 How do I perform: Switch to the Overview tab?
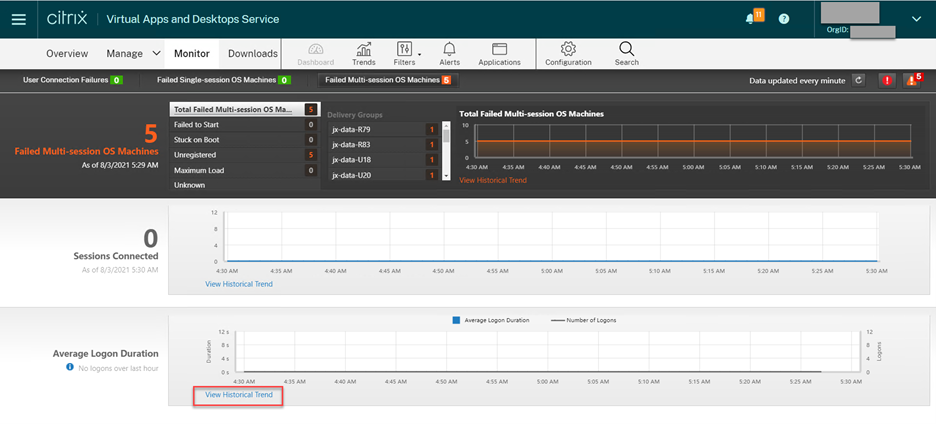coord(67,53)
